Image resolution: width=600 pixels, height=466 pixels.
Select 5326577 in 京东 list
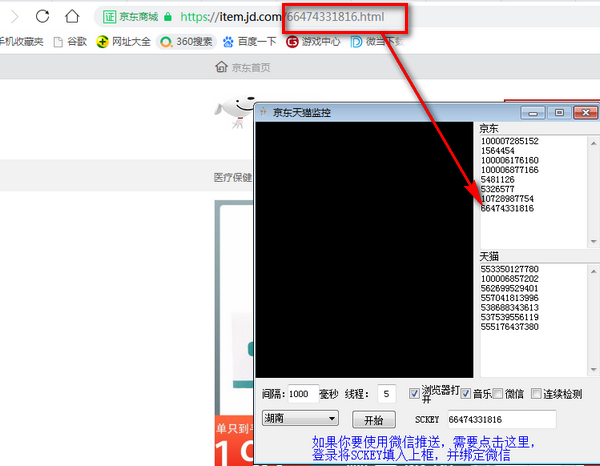point(498,189)
